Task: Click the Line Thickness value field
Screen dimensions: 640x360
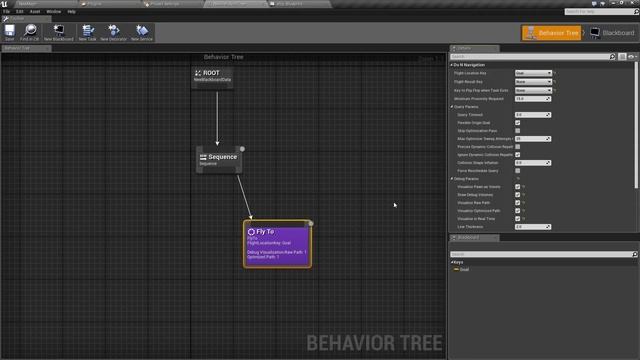Action: tap(533, 227)
